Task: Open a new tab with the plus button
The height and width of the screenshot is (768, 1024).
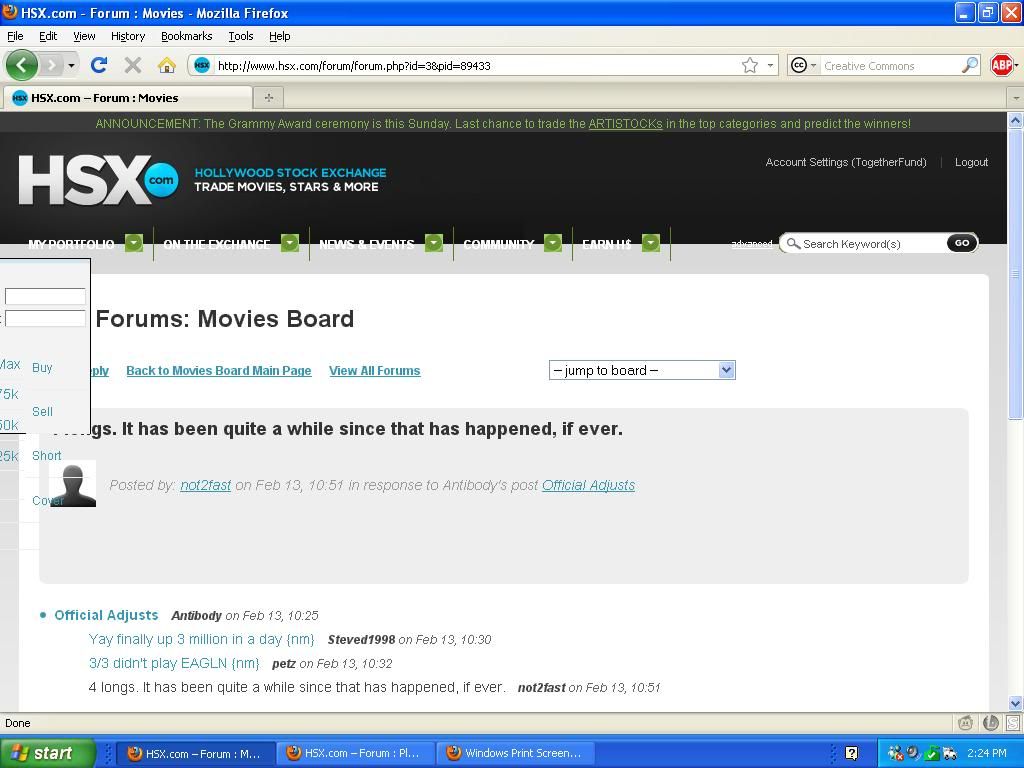Action: (x=268, y=97)
